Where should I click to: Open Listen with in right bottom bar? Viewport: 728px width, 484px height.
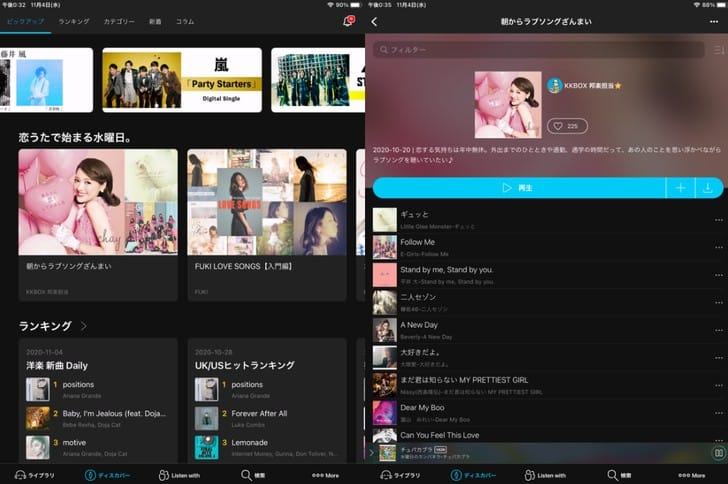coord(545,475)
